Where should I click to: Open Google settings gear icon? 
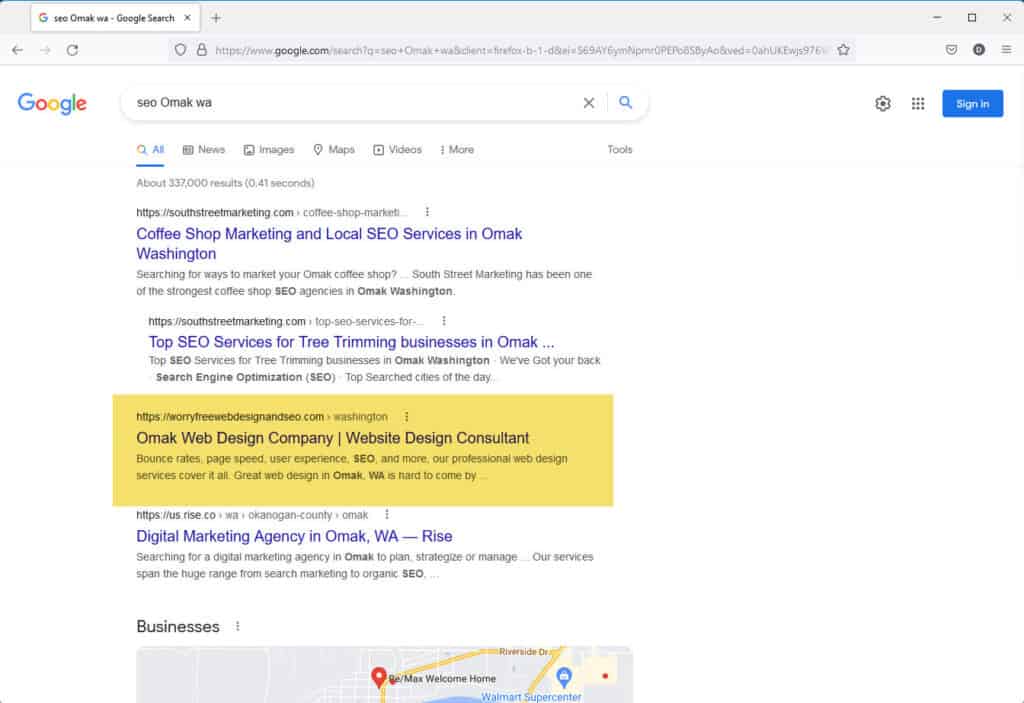pyautogui.click(x=883, y=103)
